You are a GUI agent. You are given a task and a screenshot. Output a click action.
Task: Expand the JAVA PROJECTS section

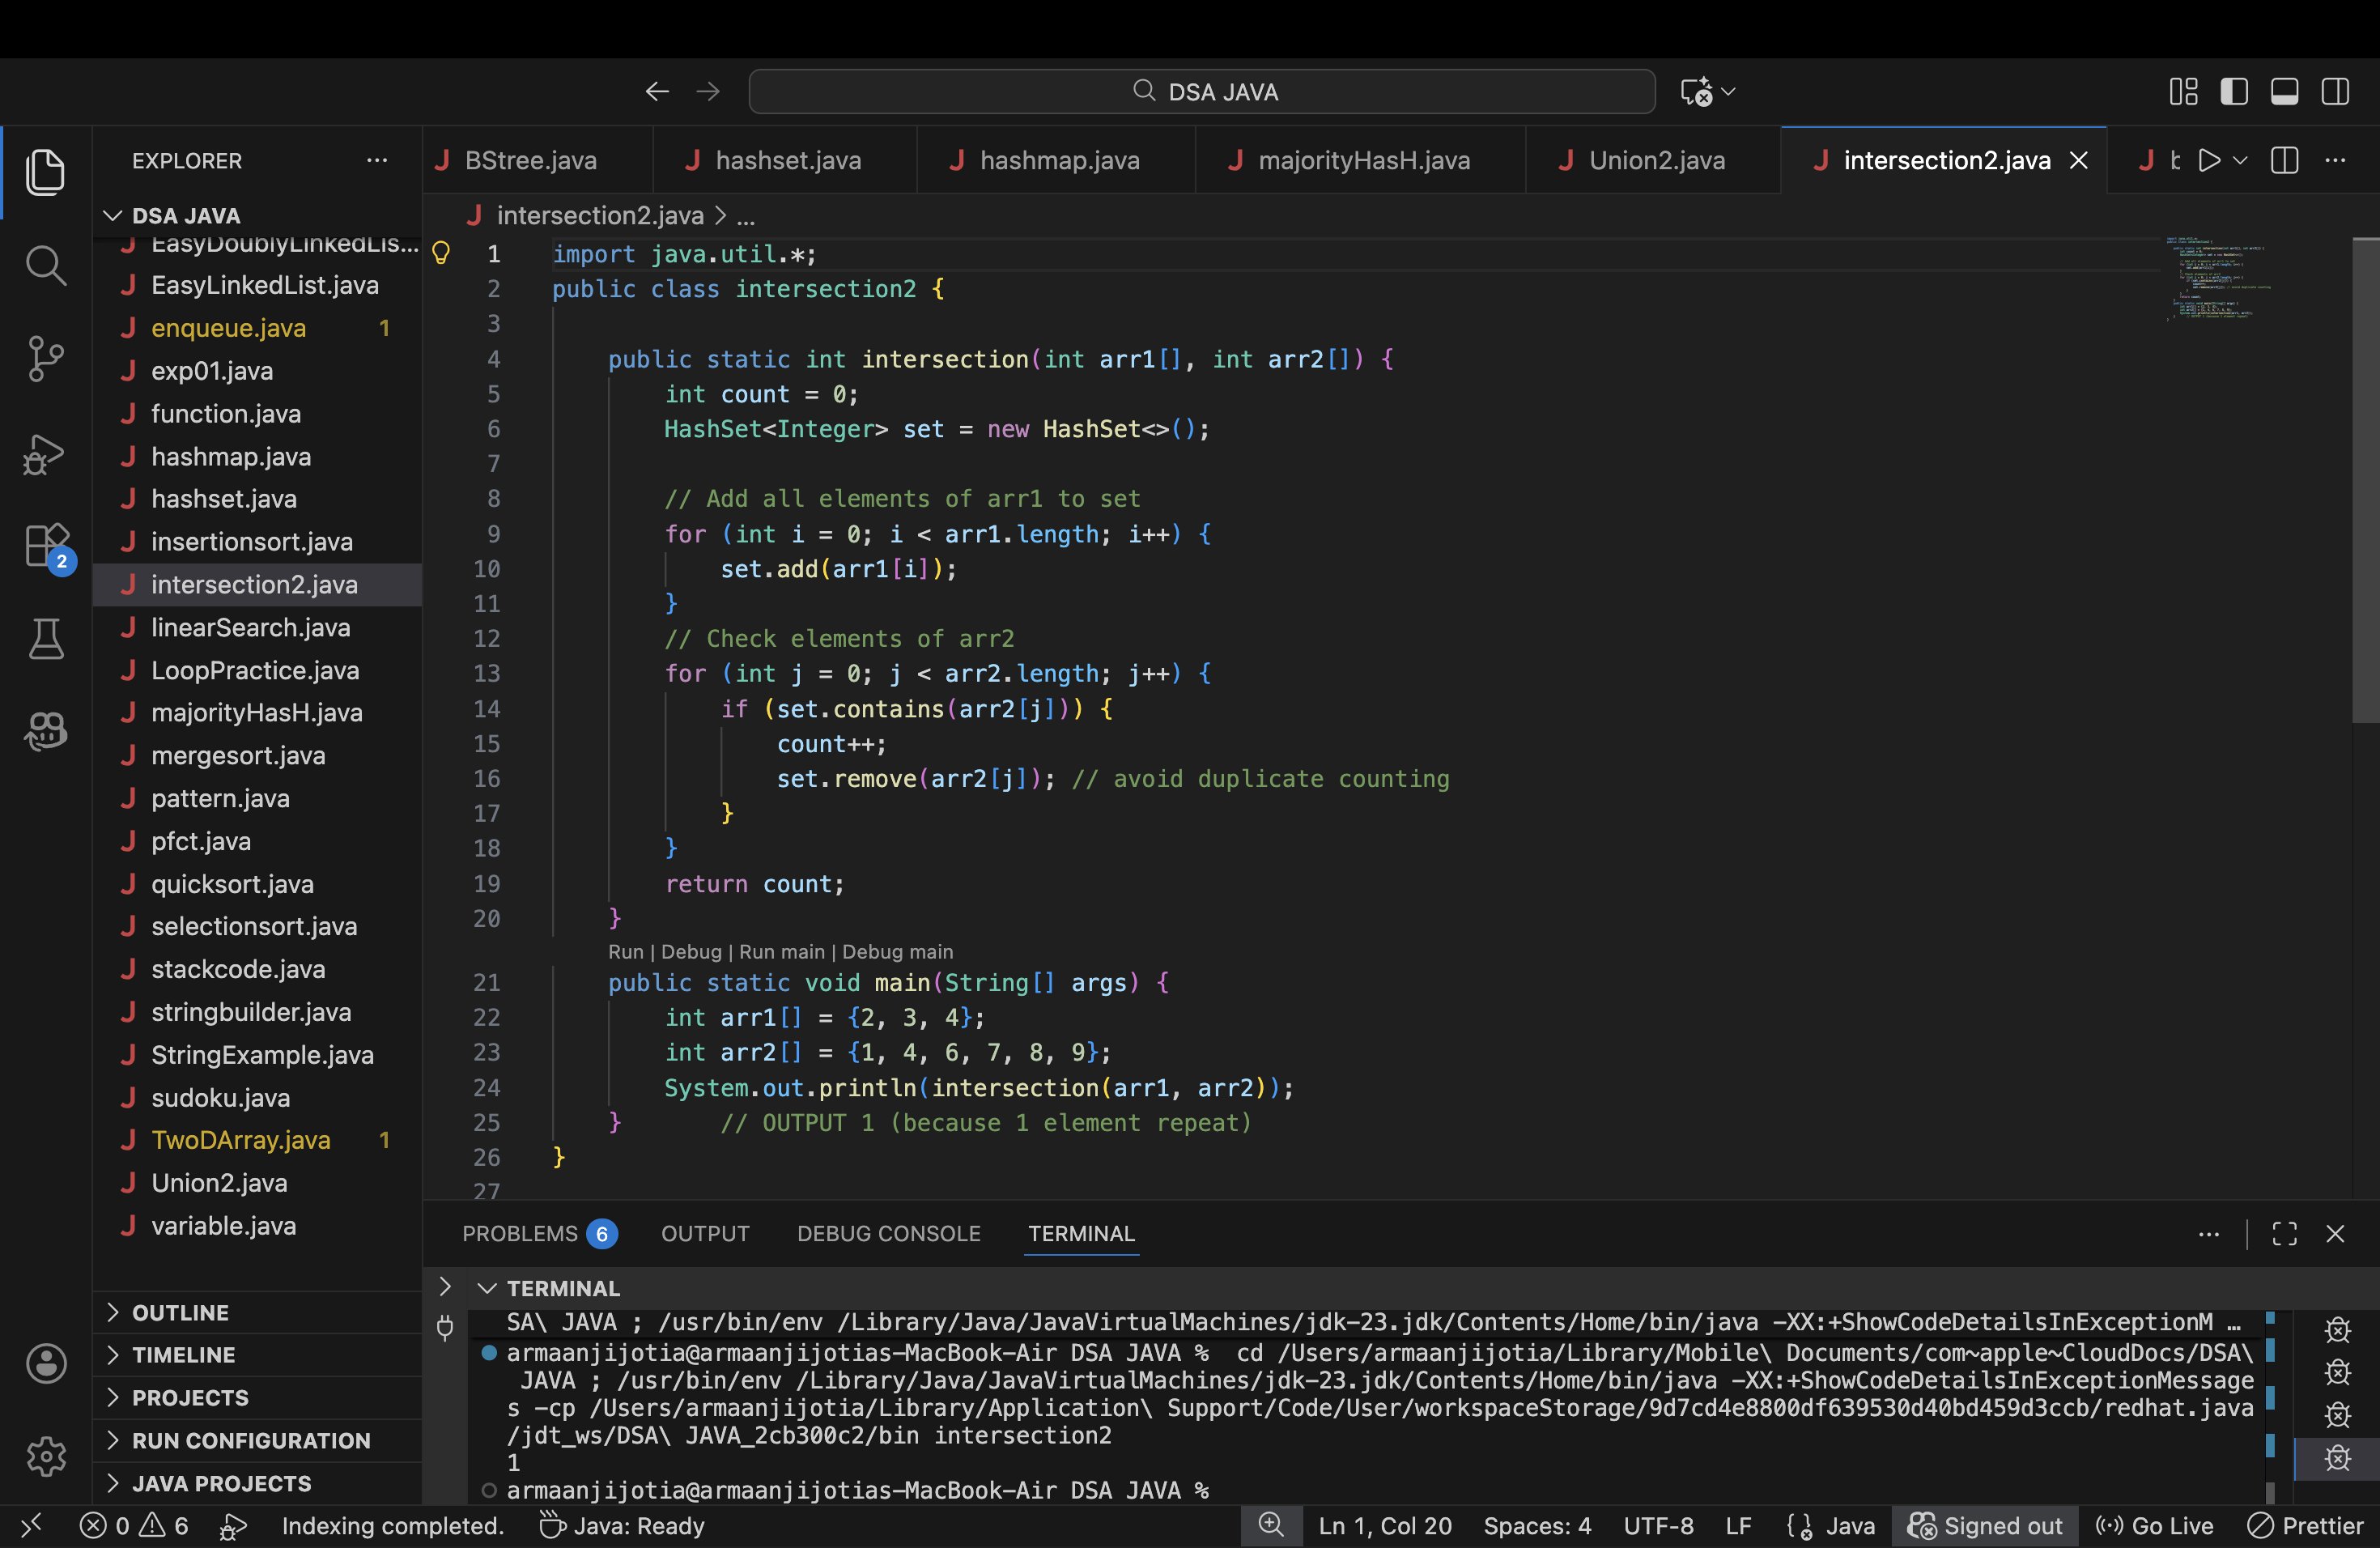[x=221, y=1483]
